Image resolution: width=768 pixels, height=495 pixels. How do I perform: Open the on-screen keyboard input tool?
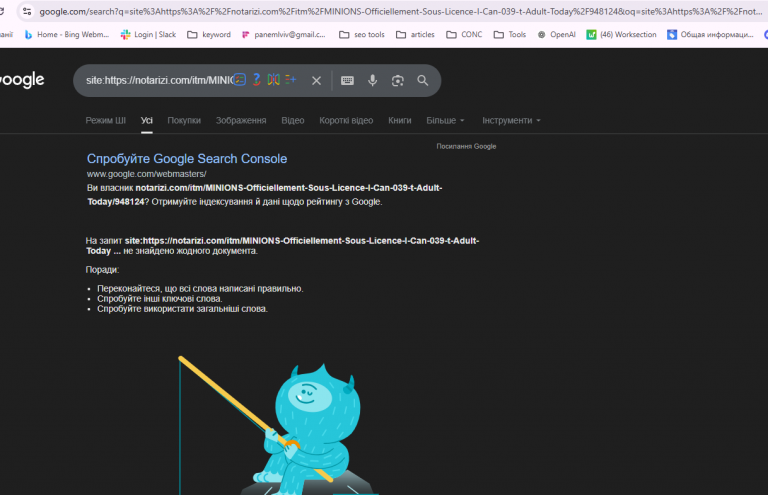pyautogui.click(x=347, y=80)
